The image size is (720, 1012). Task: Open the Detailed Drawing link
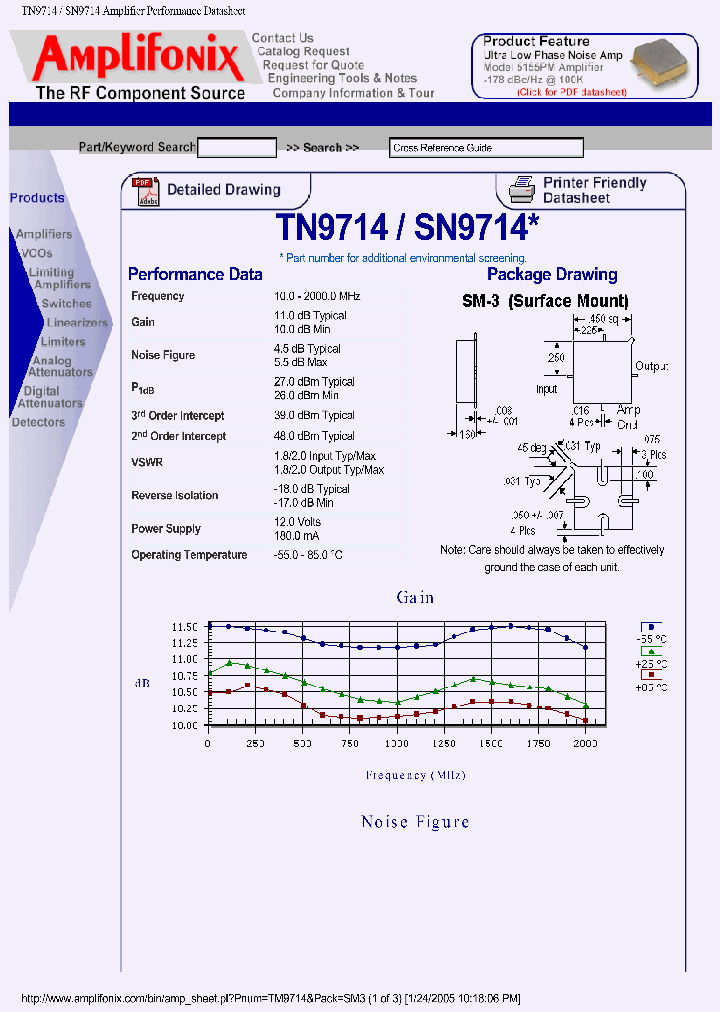[x=224, y=190]
